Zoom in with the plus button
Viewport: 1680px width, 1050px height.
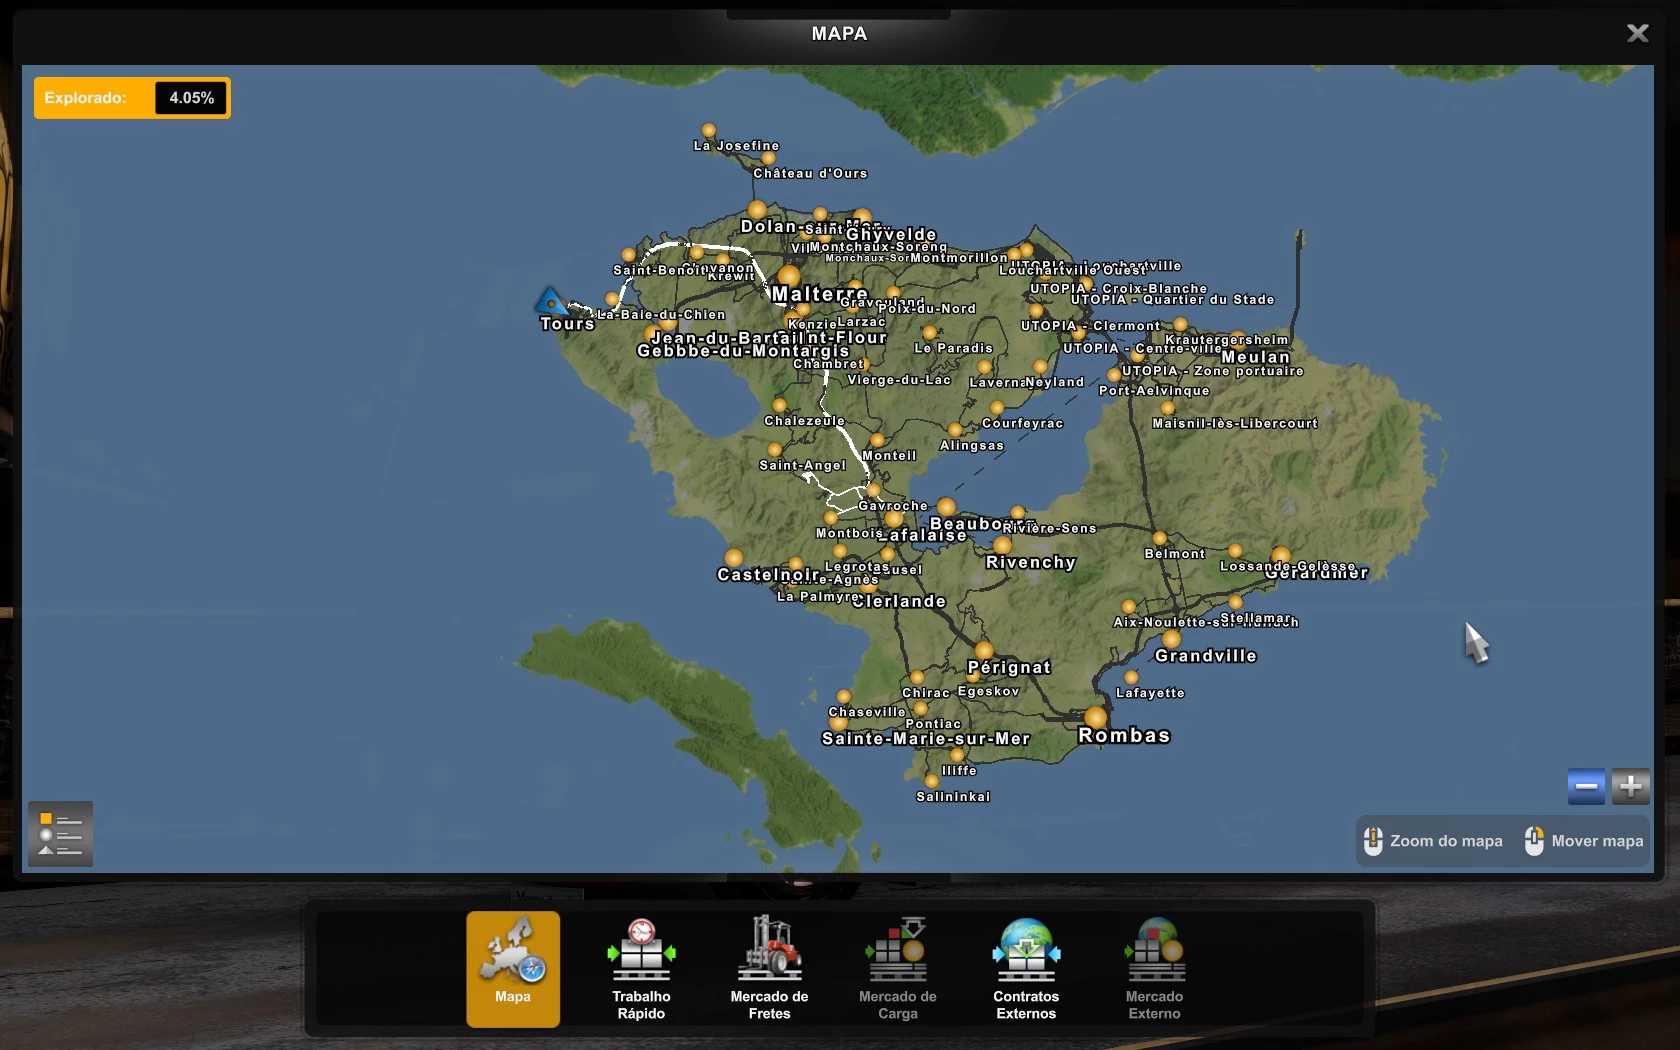point(1631,787)
